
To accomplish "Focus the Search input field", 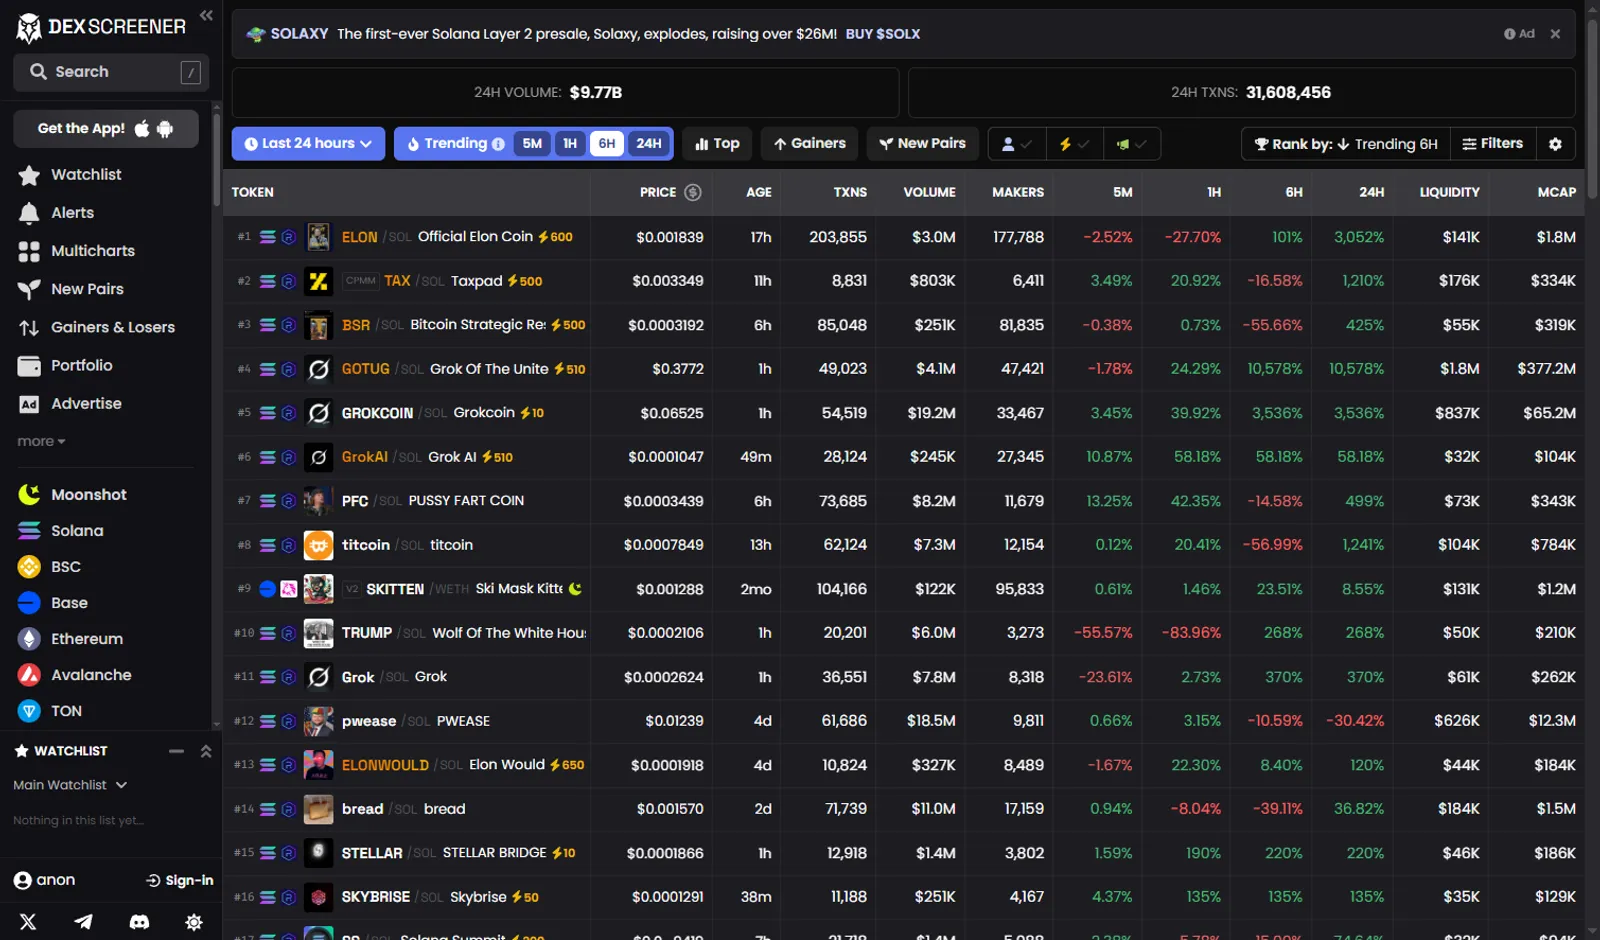I will [x=111, y=72].
